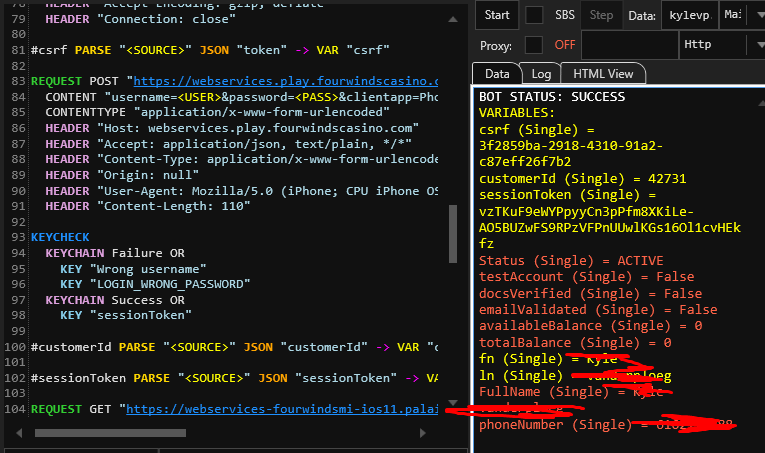
Task: Click the emailValidated = False variable
Action: [x=598, y=309]
